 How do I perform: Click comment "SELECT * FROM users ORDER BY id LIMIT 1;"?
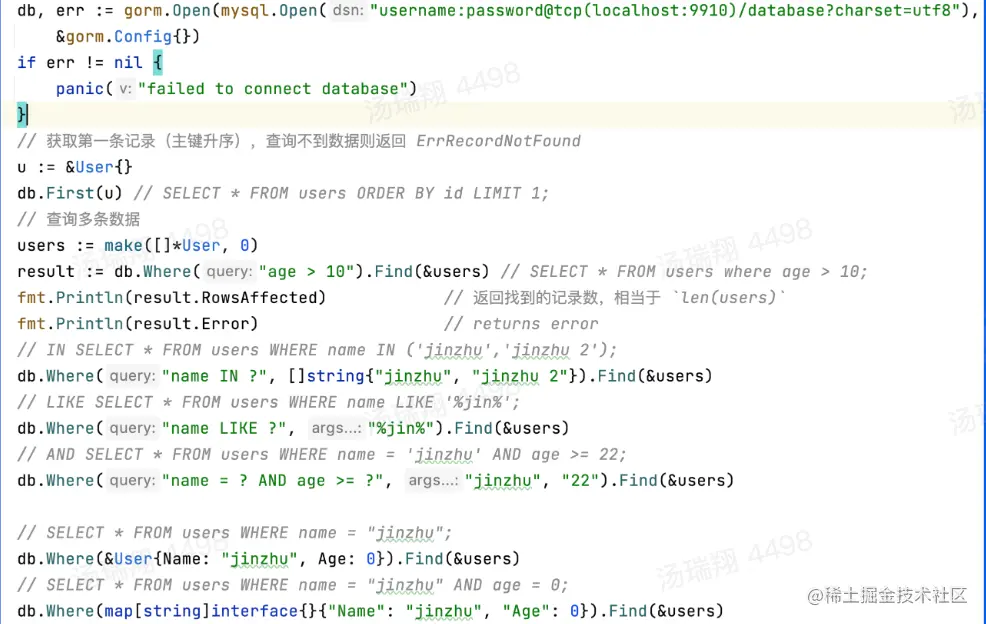pyautogui.click(x=341, y=193)
